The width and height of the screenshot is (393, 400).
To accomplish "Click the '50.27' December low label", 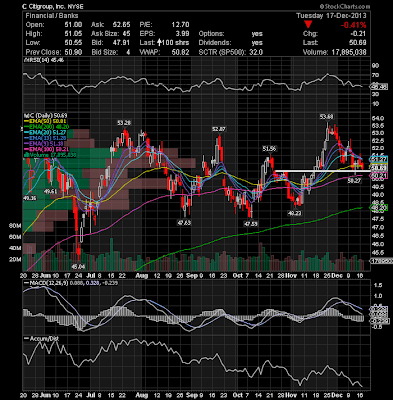I will [355, 181].
